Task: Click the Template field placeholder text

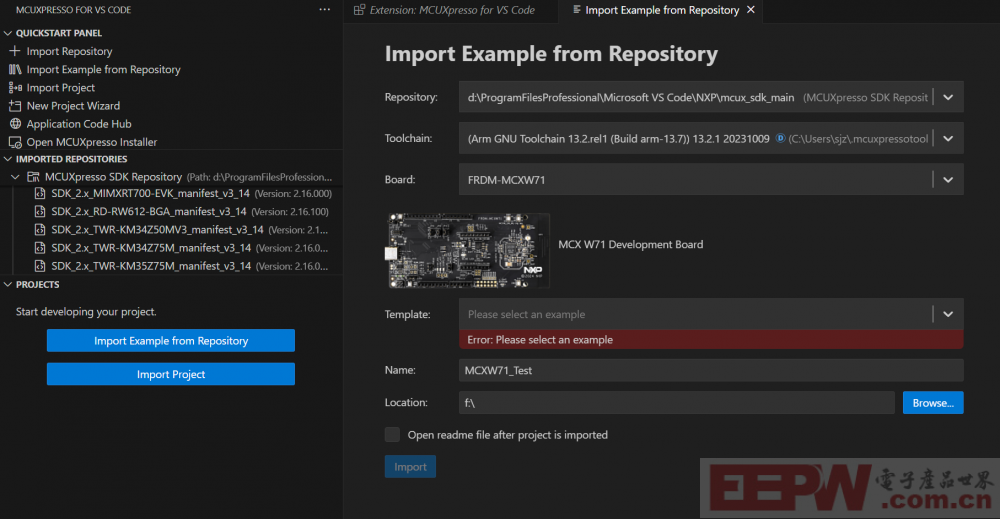Action: tap(526, 314)
